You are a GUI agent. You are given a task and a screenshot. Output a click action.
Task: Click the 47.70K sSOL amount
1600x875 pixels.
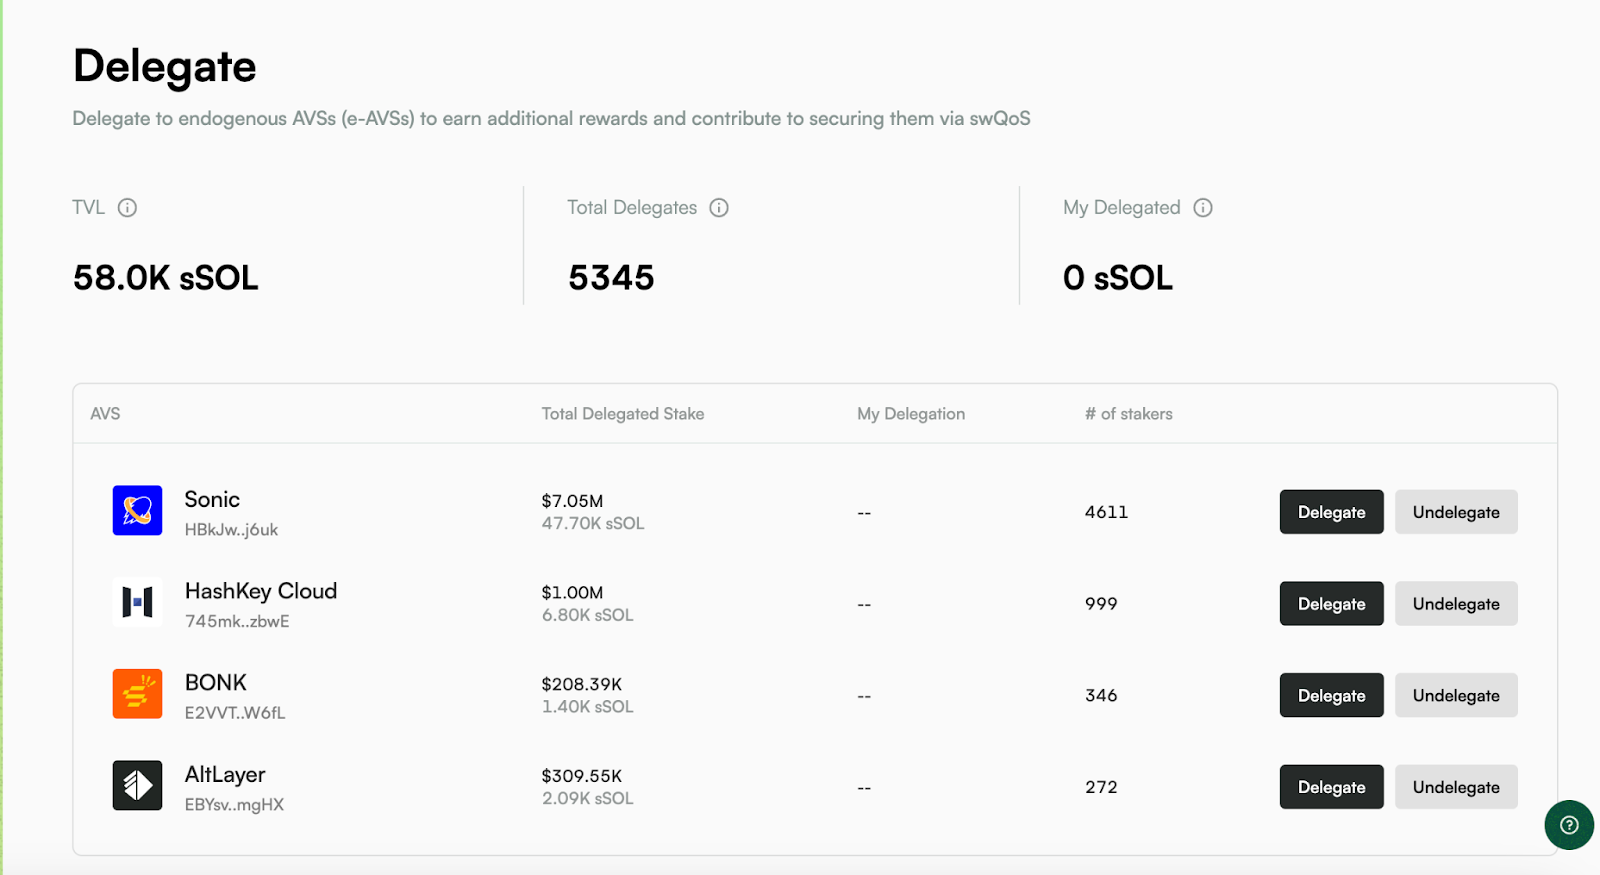tap(593, 523)
